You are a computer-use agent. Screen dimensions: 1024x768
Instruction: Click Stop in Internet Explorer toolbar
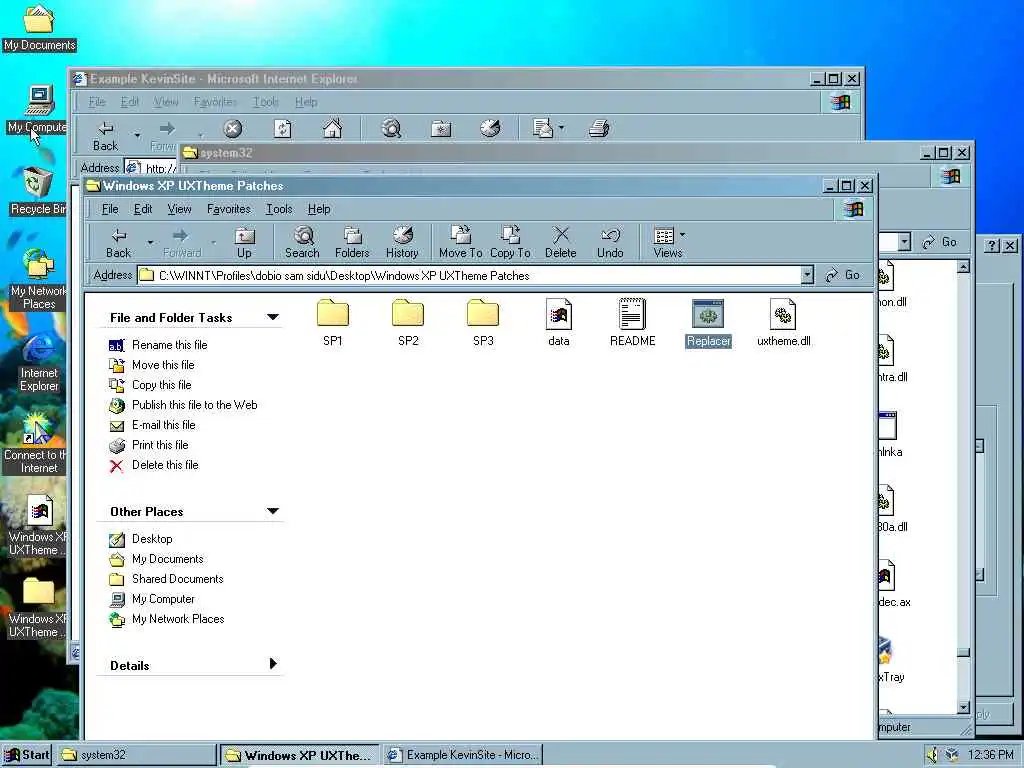[x=232, y=129]
